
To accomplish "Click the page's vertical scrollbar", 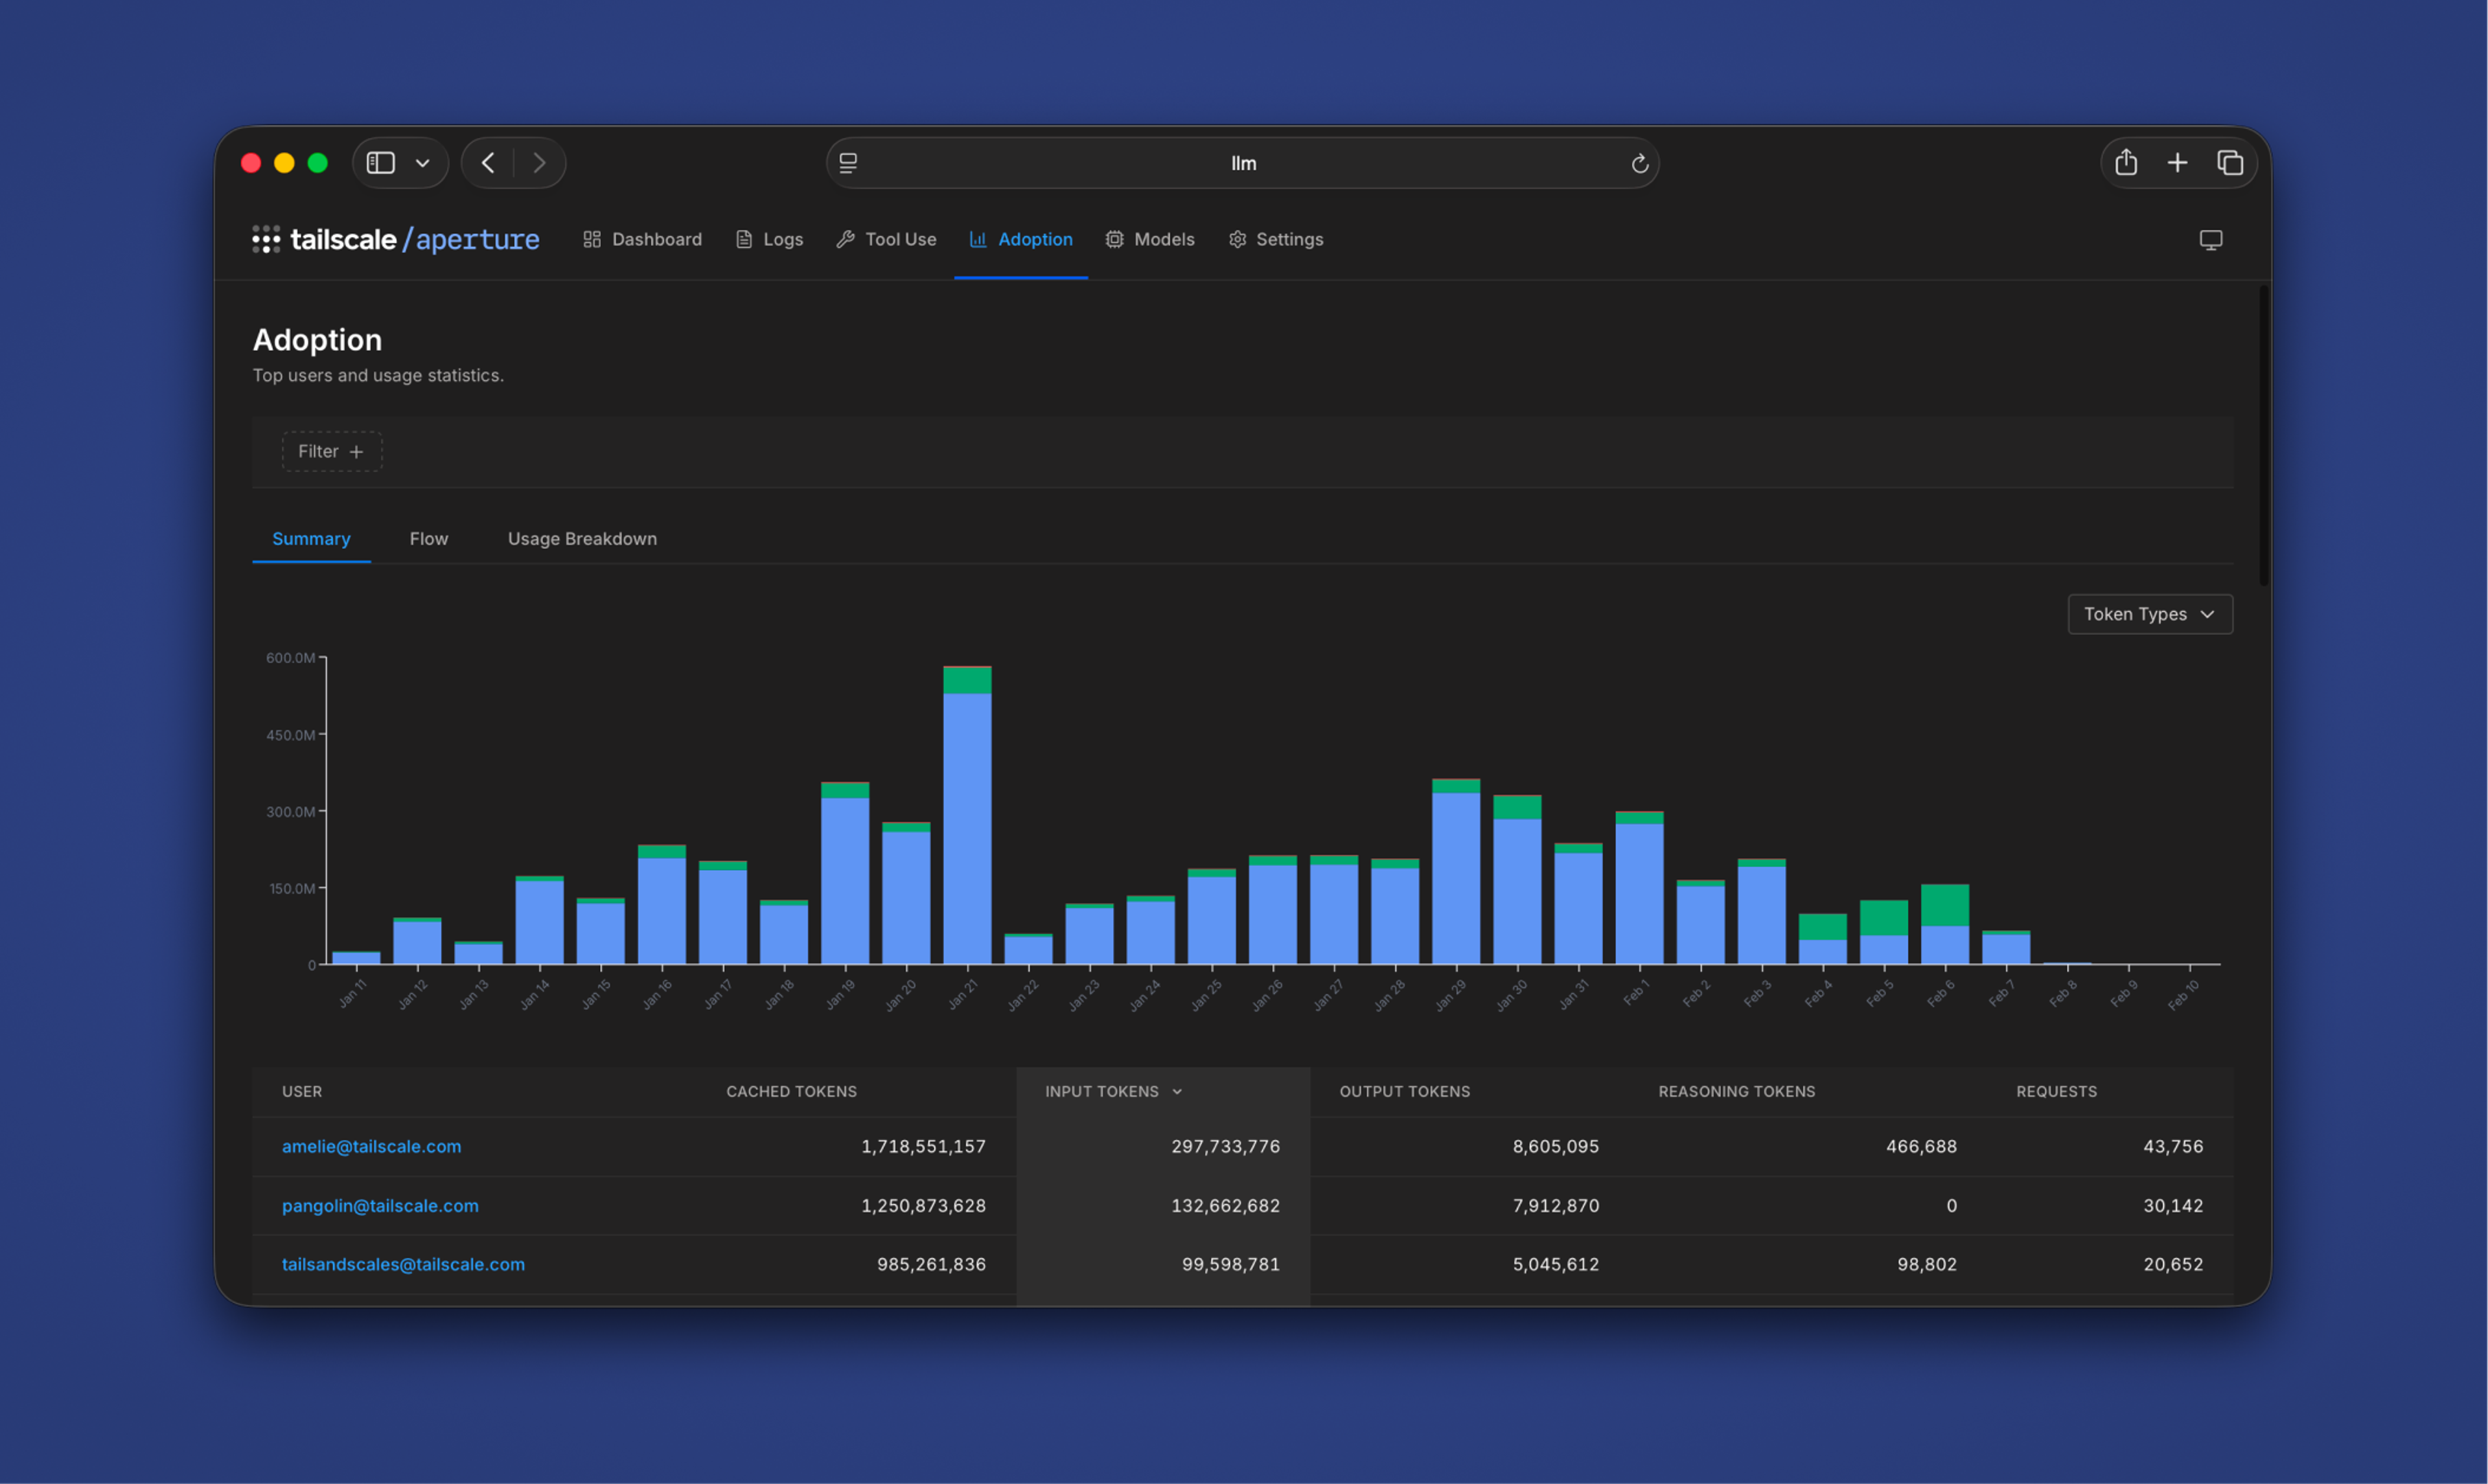I will [2263, 435].
